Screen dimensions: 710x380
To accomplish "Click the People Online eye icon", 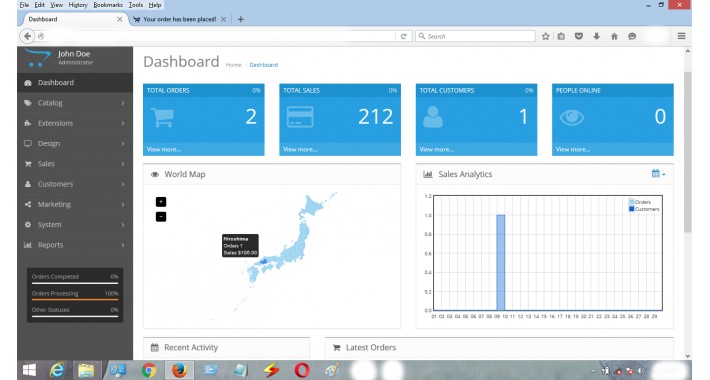I will pos(571,118).
